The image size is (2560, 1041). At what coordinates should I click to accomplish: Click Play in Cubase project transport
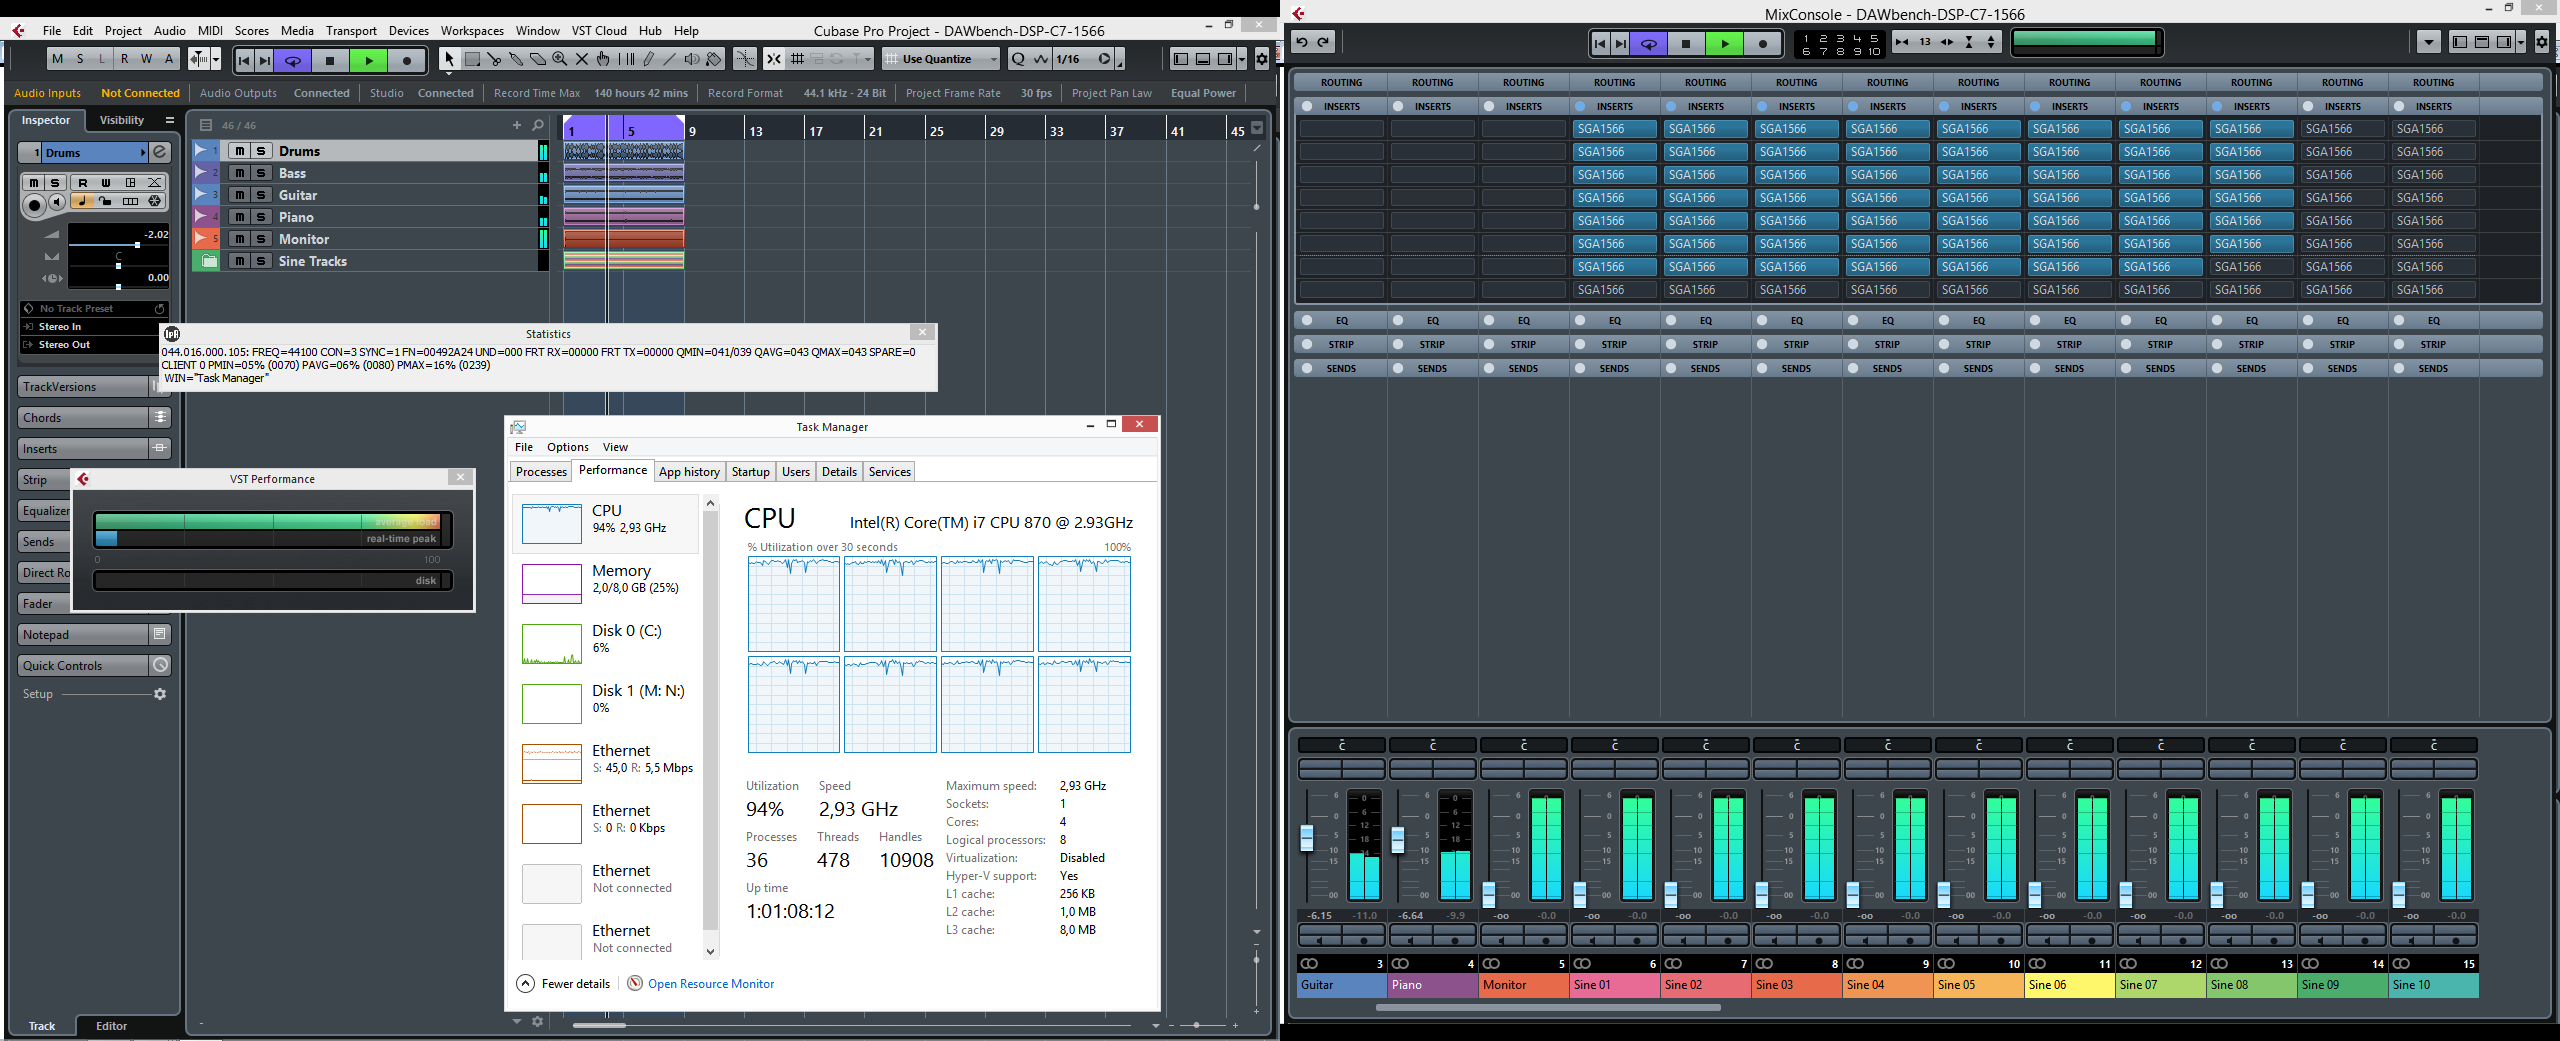point(369,60)
